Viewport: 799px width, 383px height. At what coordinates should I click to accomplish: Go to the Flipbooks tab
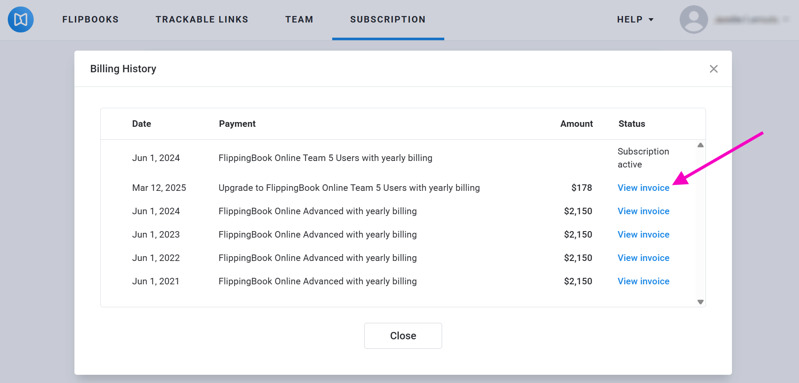pos(90,20)
